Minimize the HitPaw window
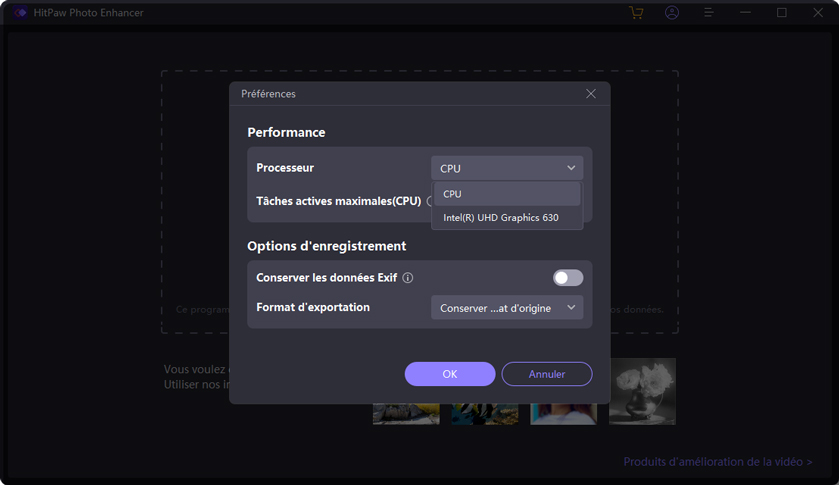The width and height of the screenshot is (839, 485). pyautogui.click(x=745, y=12)
